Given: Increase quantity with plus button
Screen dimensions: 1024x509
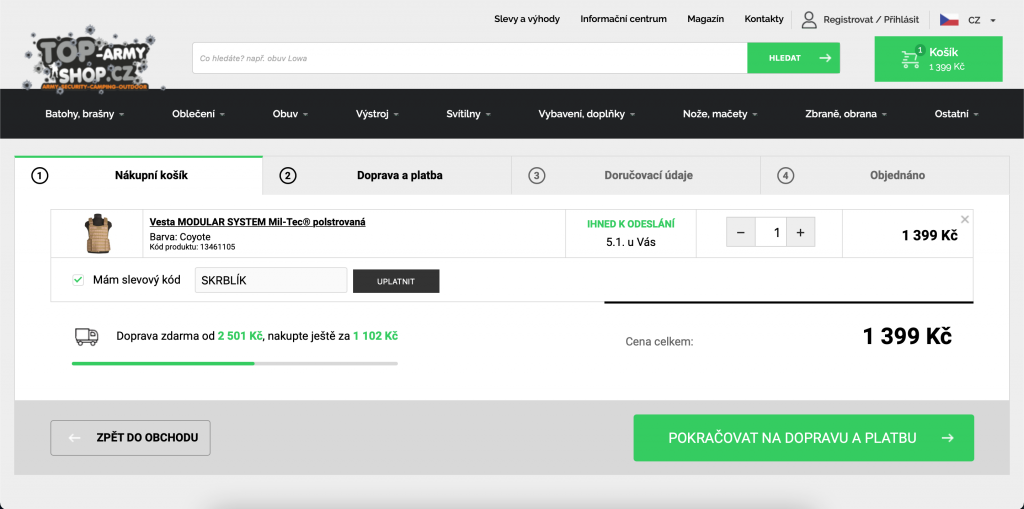Looking at the screenshot, I should (801, 233).
